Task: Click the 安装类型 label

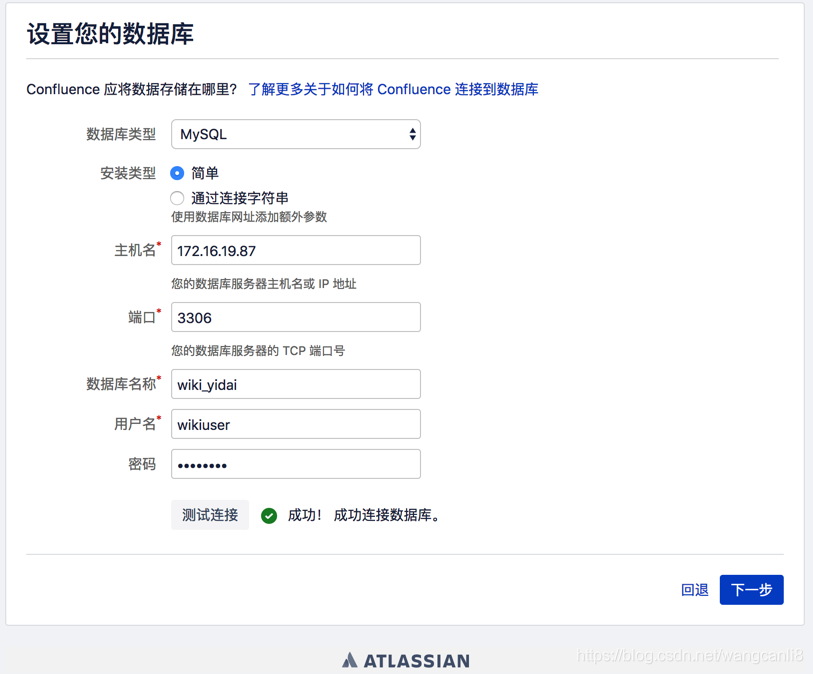Action: (x=128, y=173)
